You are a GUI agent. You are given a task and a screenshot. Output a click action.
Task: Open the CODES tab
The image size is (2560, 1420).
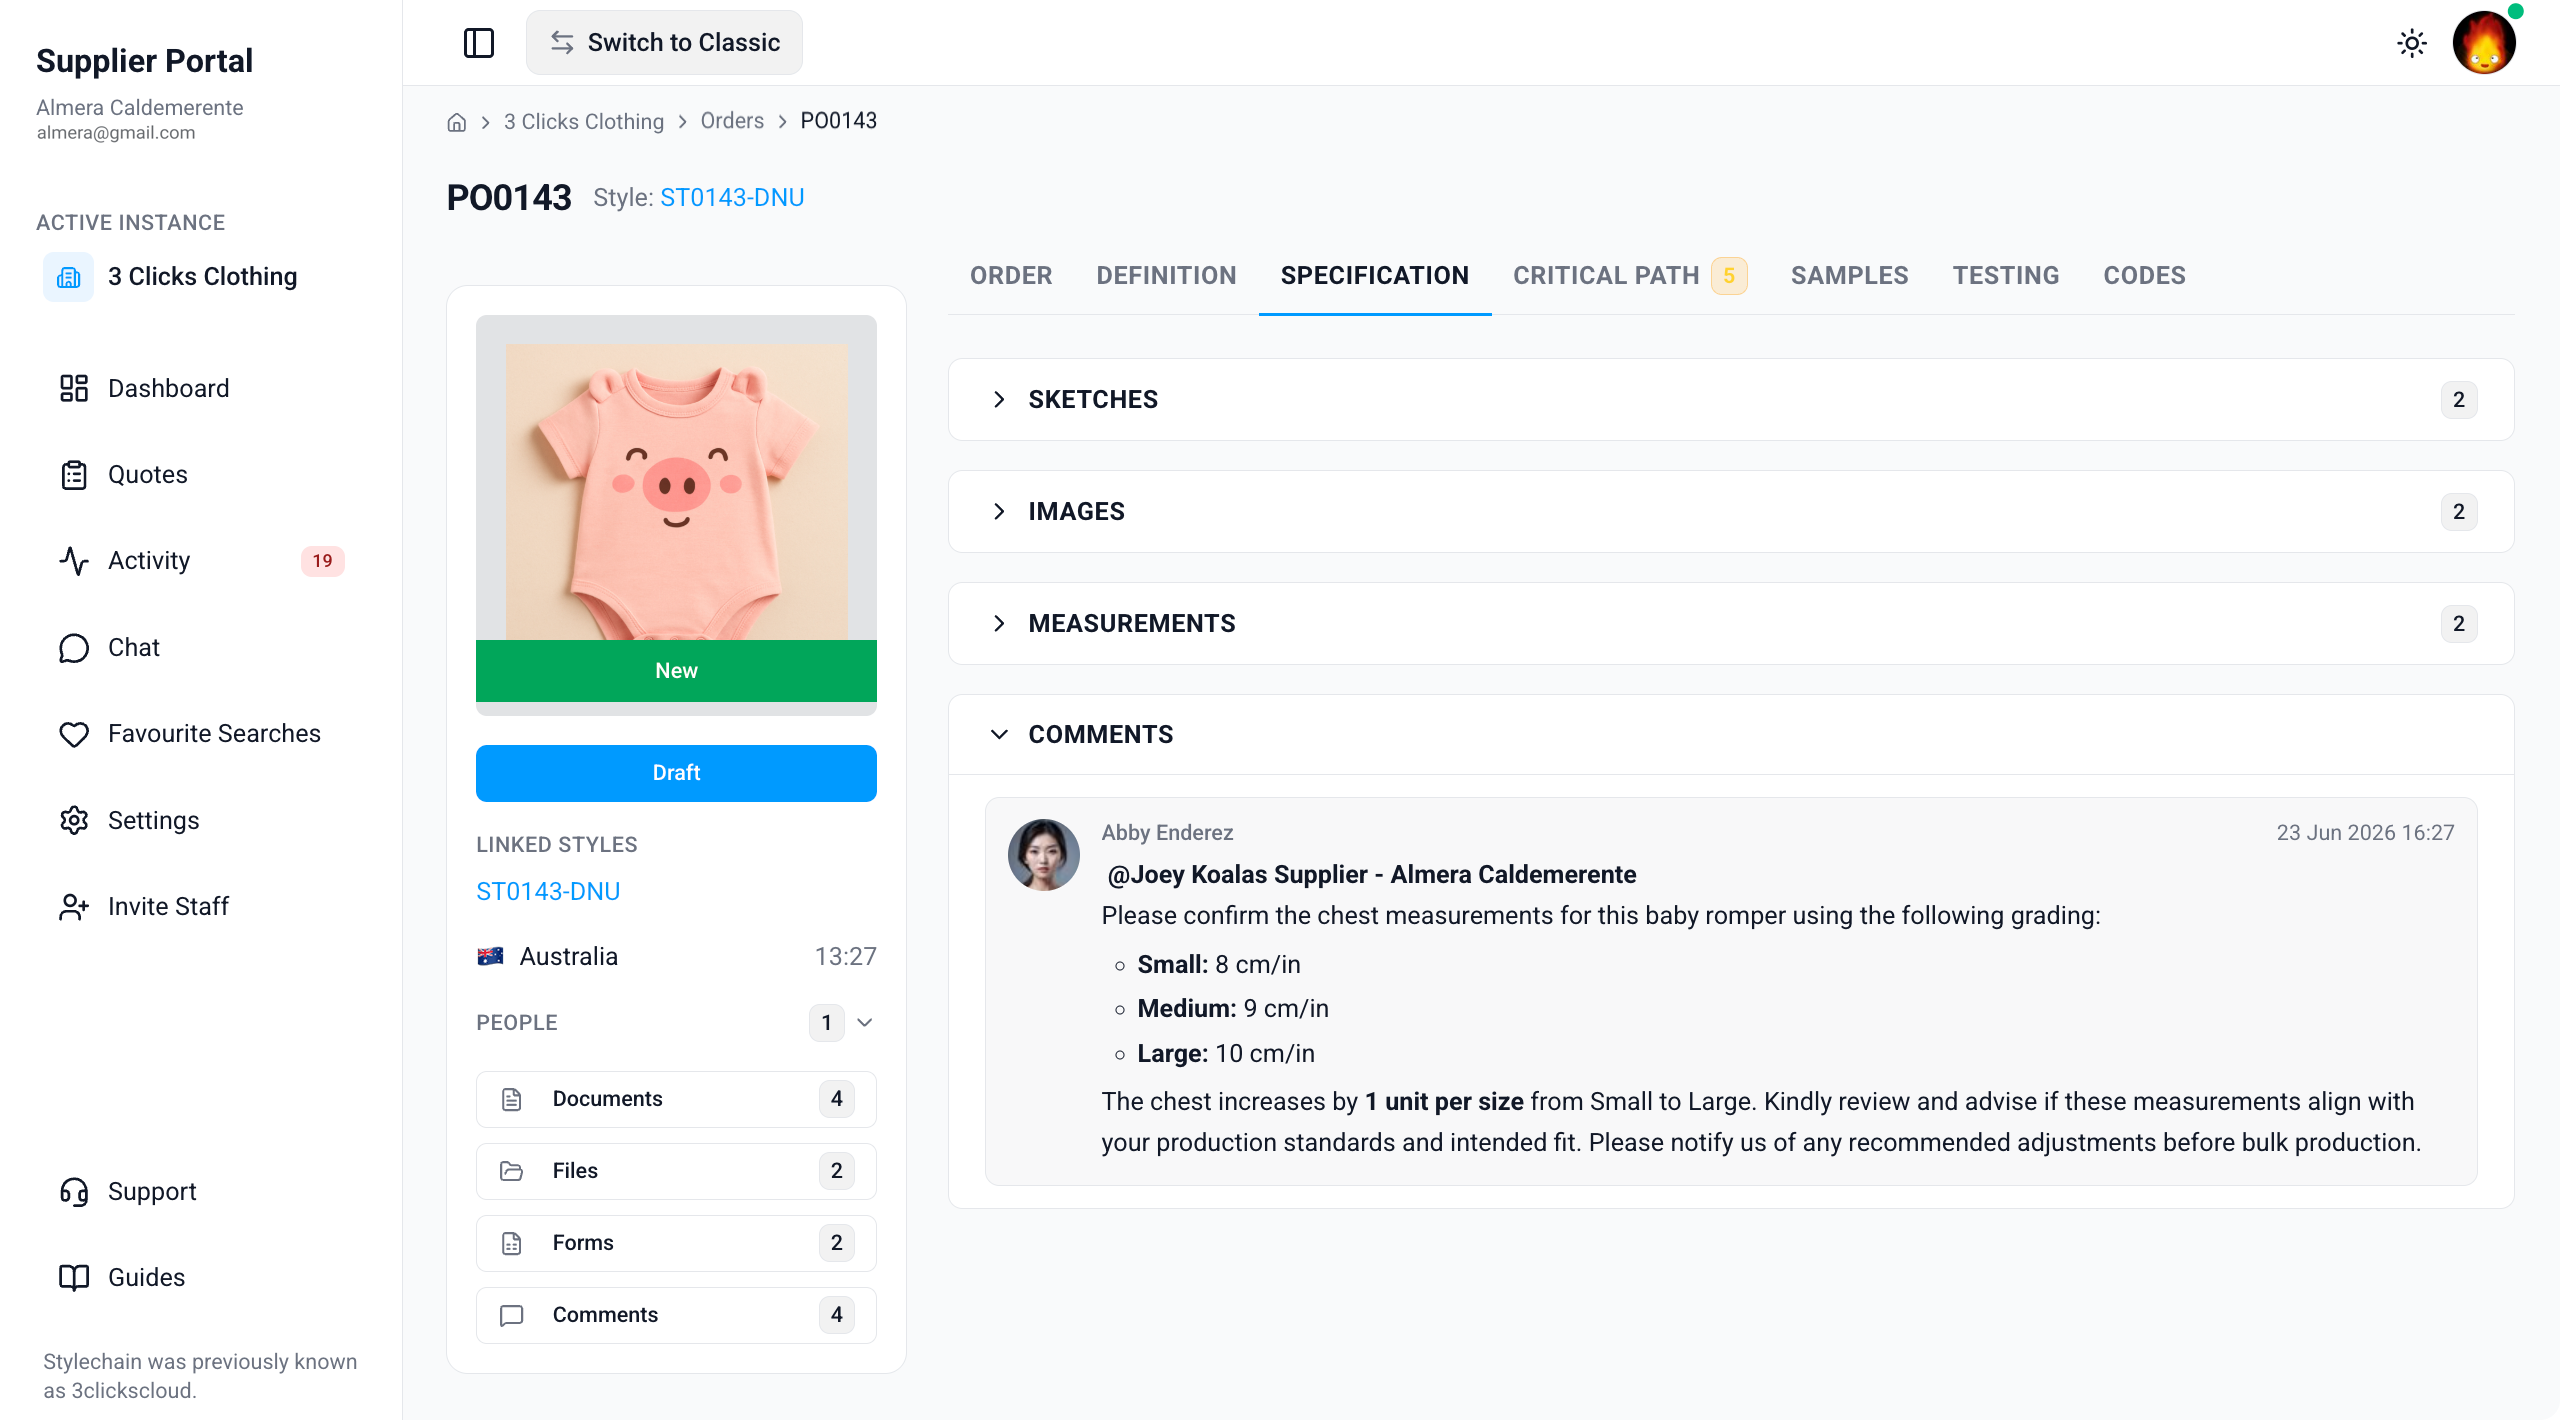2144,276
